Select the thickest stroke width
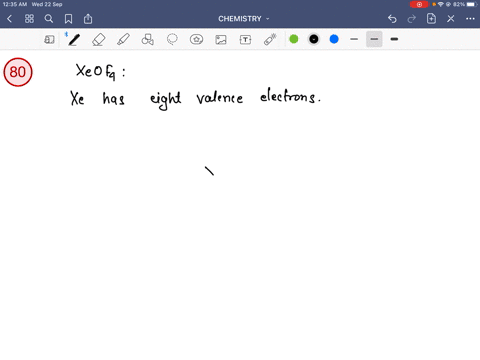Screen dimensions: 480x360 (x=394, y=39)
